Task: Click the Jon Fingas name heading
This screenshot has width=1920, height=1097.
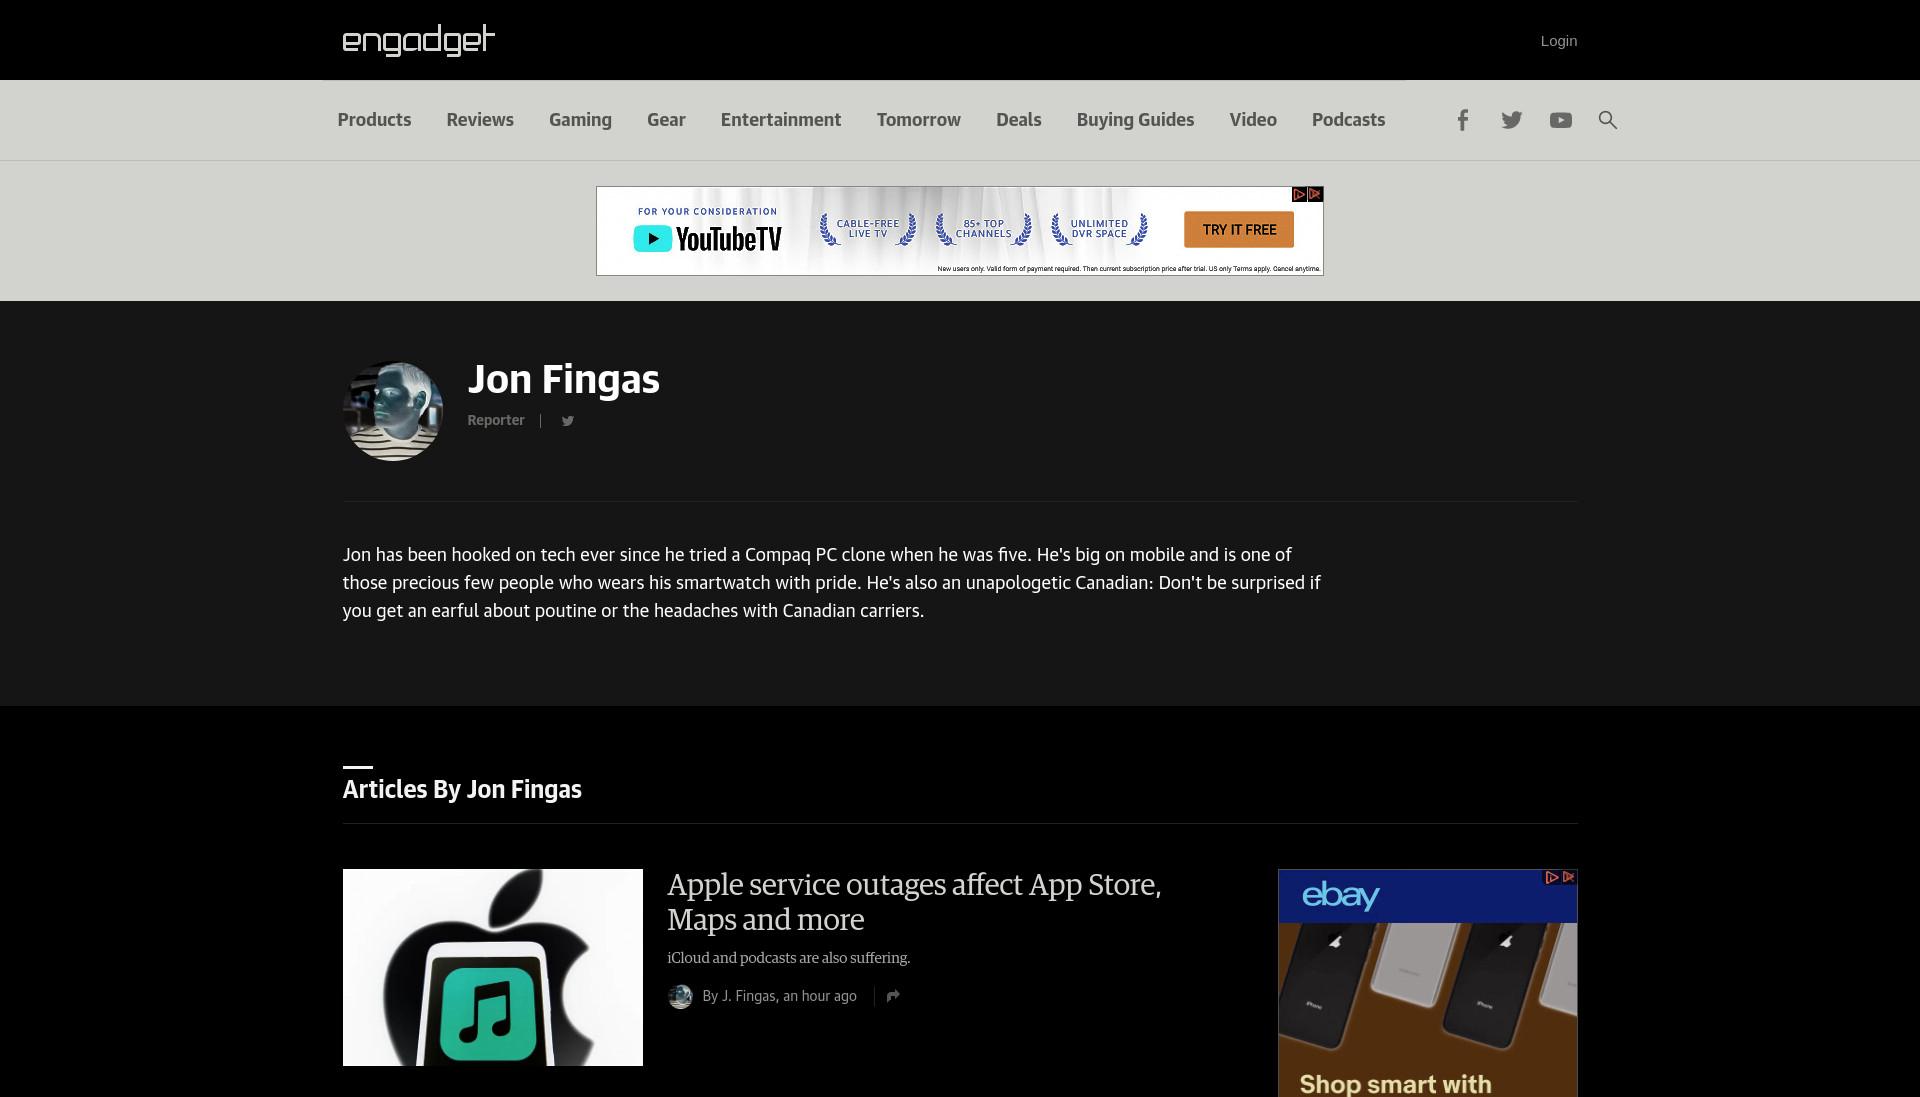Action: pos(563,379)
